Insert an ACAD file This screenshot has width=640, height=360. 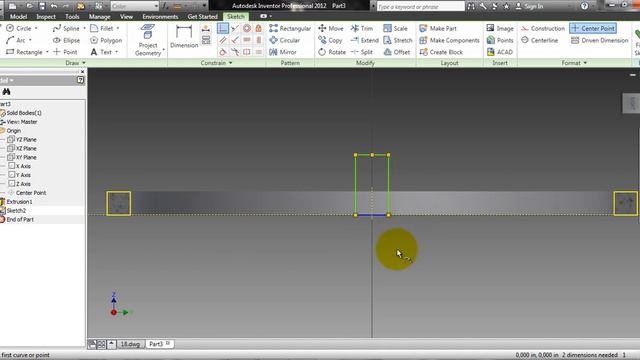coord(500,52)
